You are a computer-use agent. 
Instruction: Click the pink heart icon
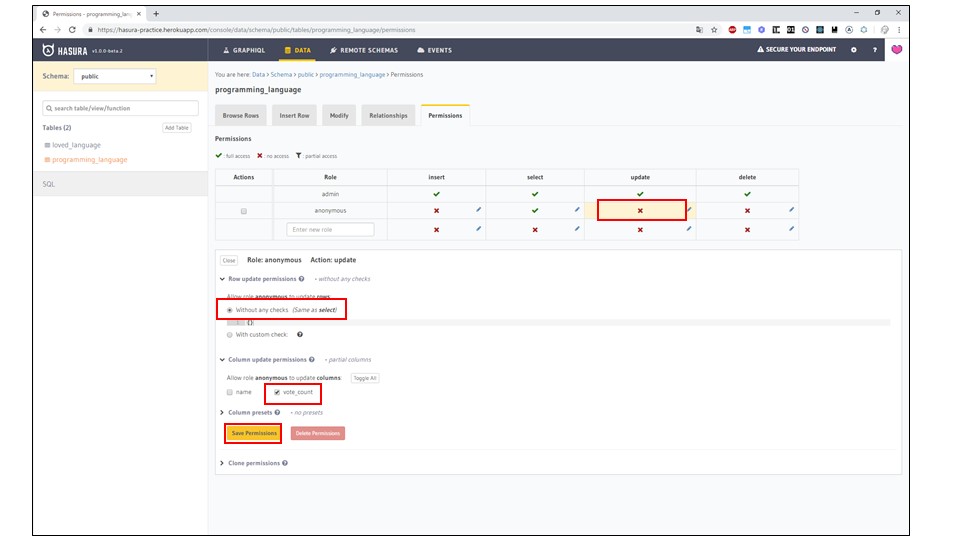point(896,50)
